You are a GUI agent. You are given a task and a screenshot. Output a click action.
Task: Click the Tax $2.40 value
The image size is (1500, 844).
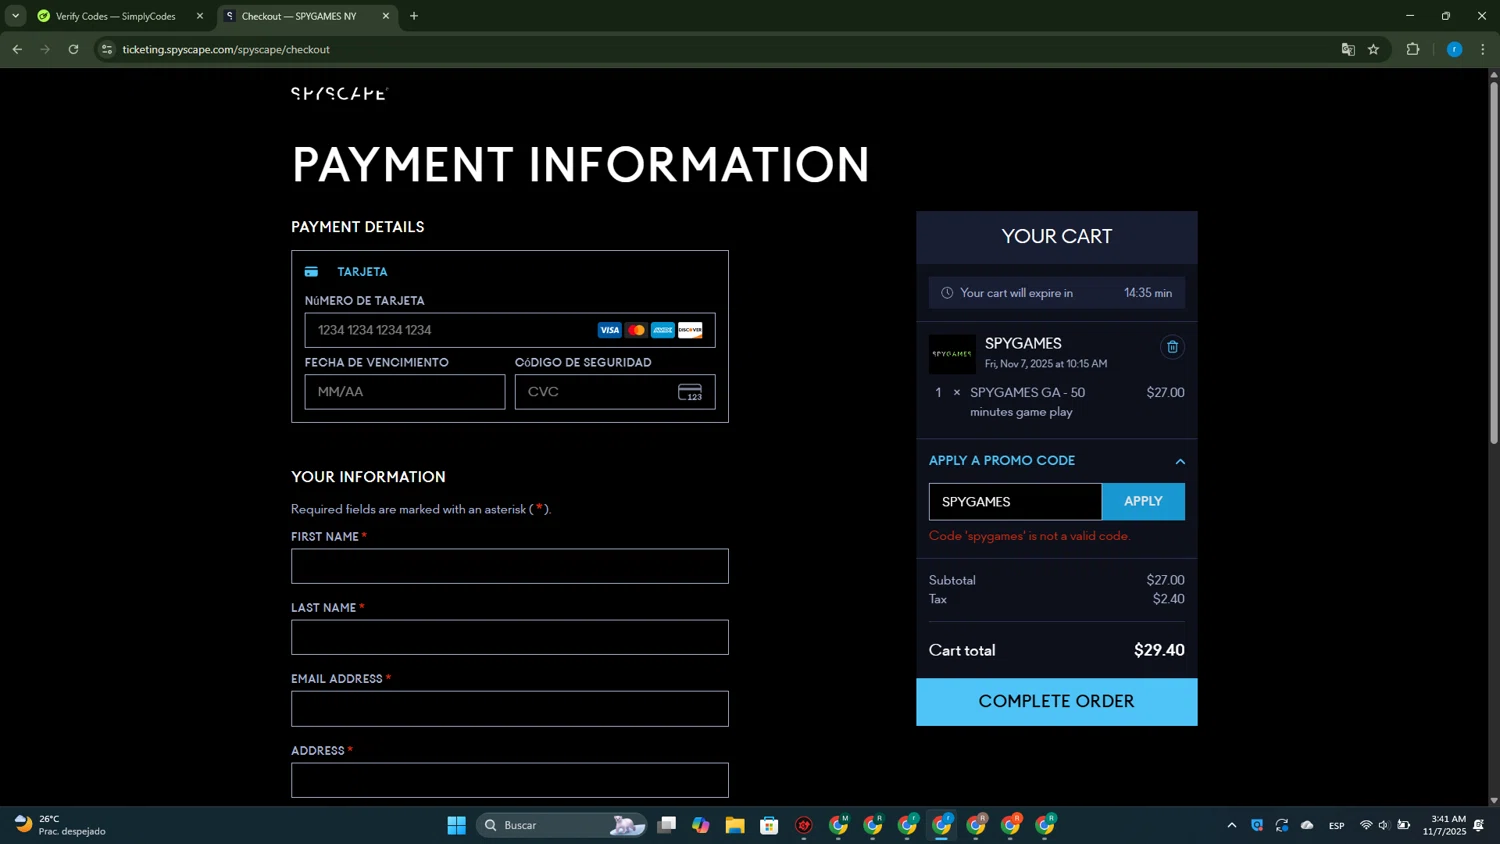pyautogui.click(x=1168, y=599)
